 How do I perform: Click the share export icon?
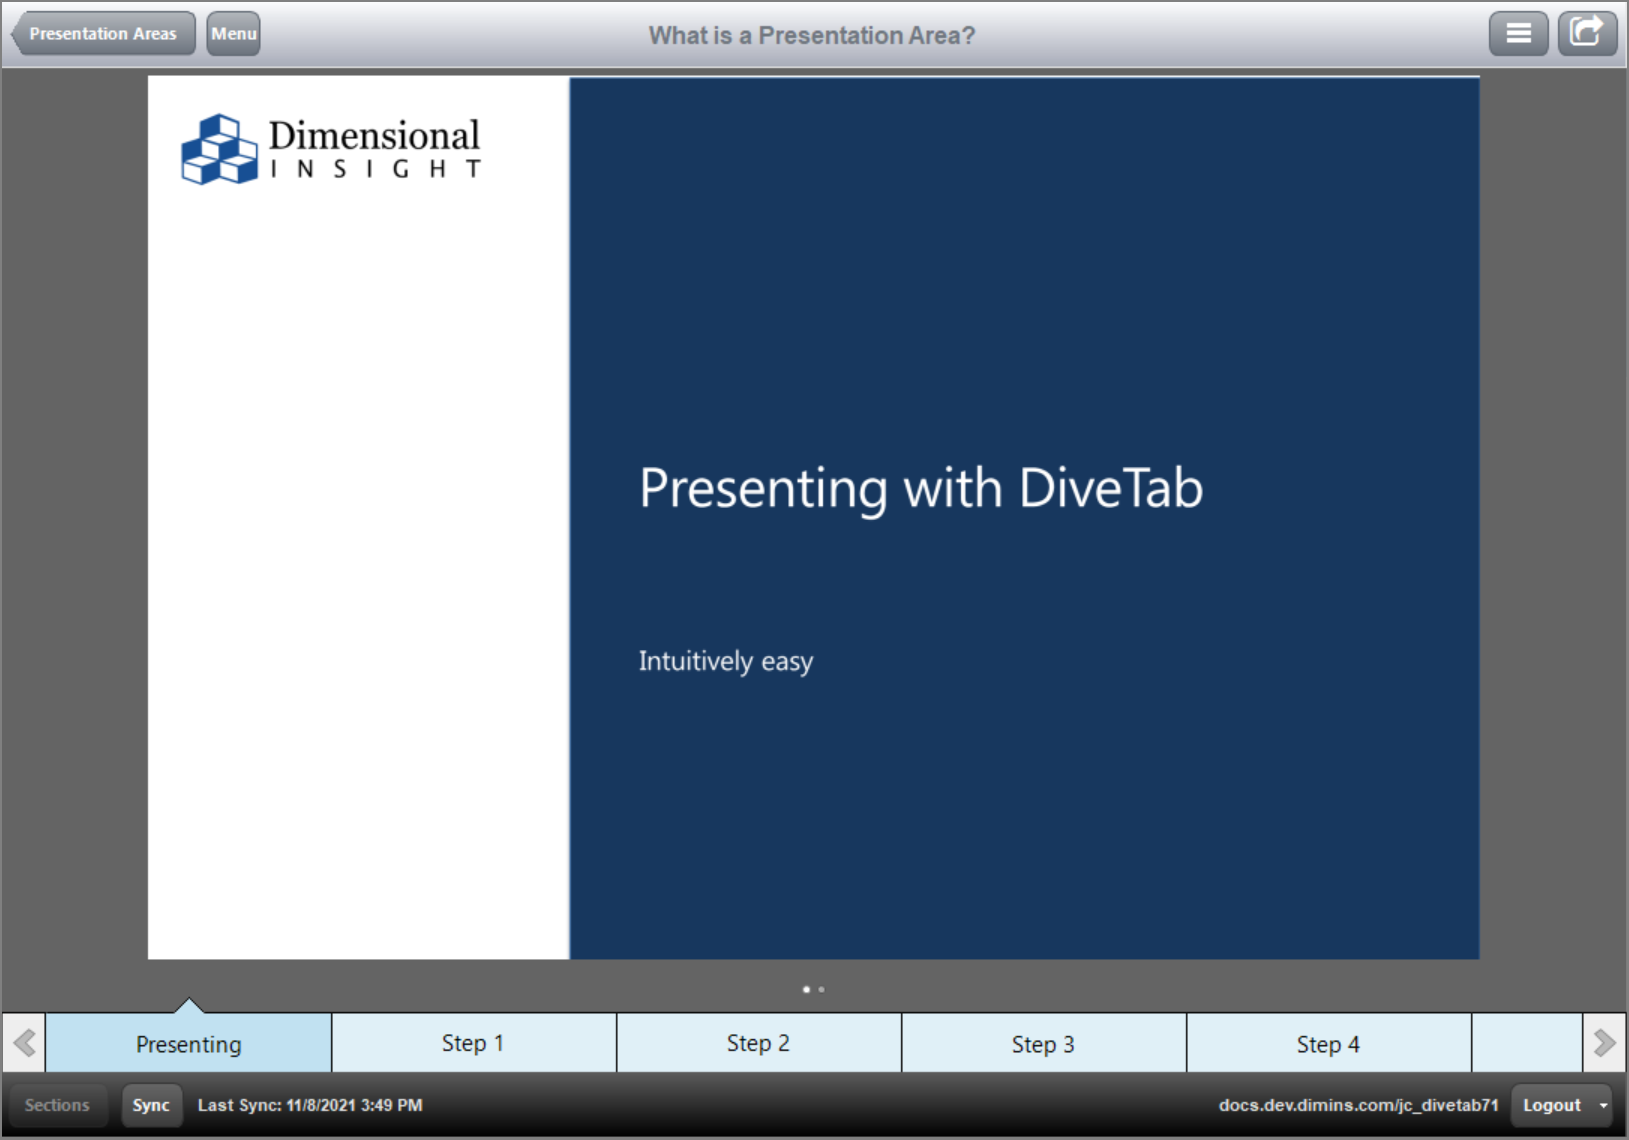tap(1587, 34)
